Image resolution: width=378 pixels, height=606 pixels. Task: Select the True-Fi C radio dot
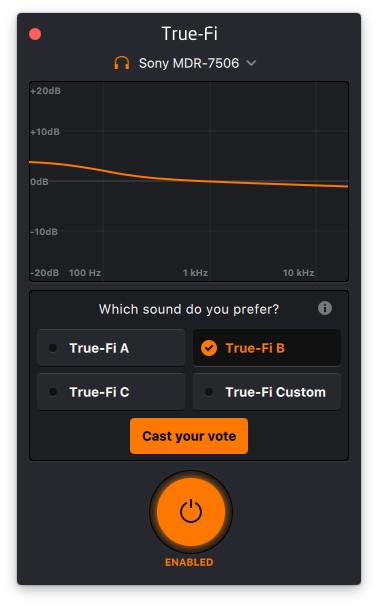click(53, 392)
